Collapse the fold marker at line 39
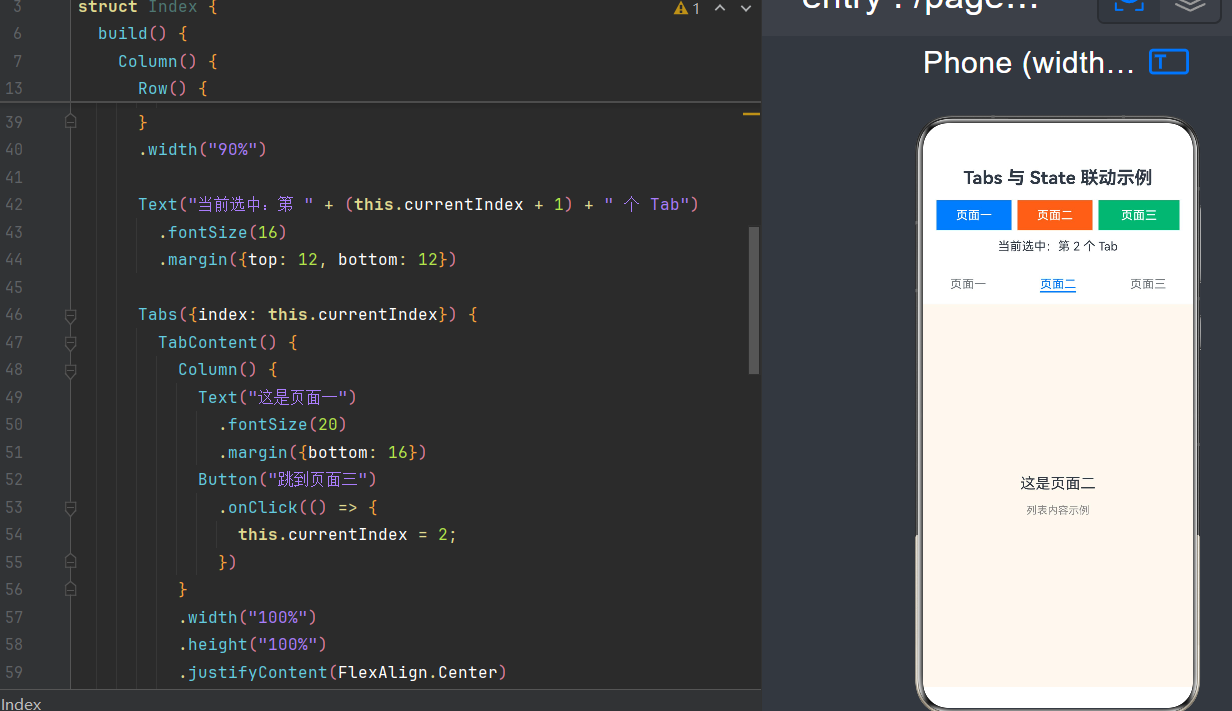 70,121
